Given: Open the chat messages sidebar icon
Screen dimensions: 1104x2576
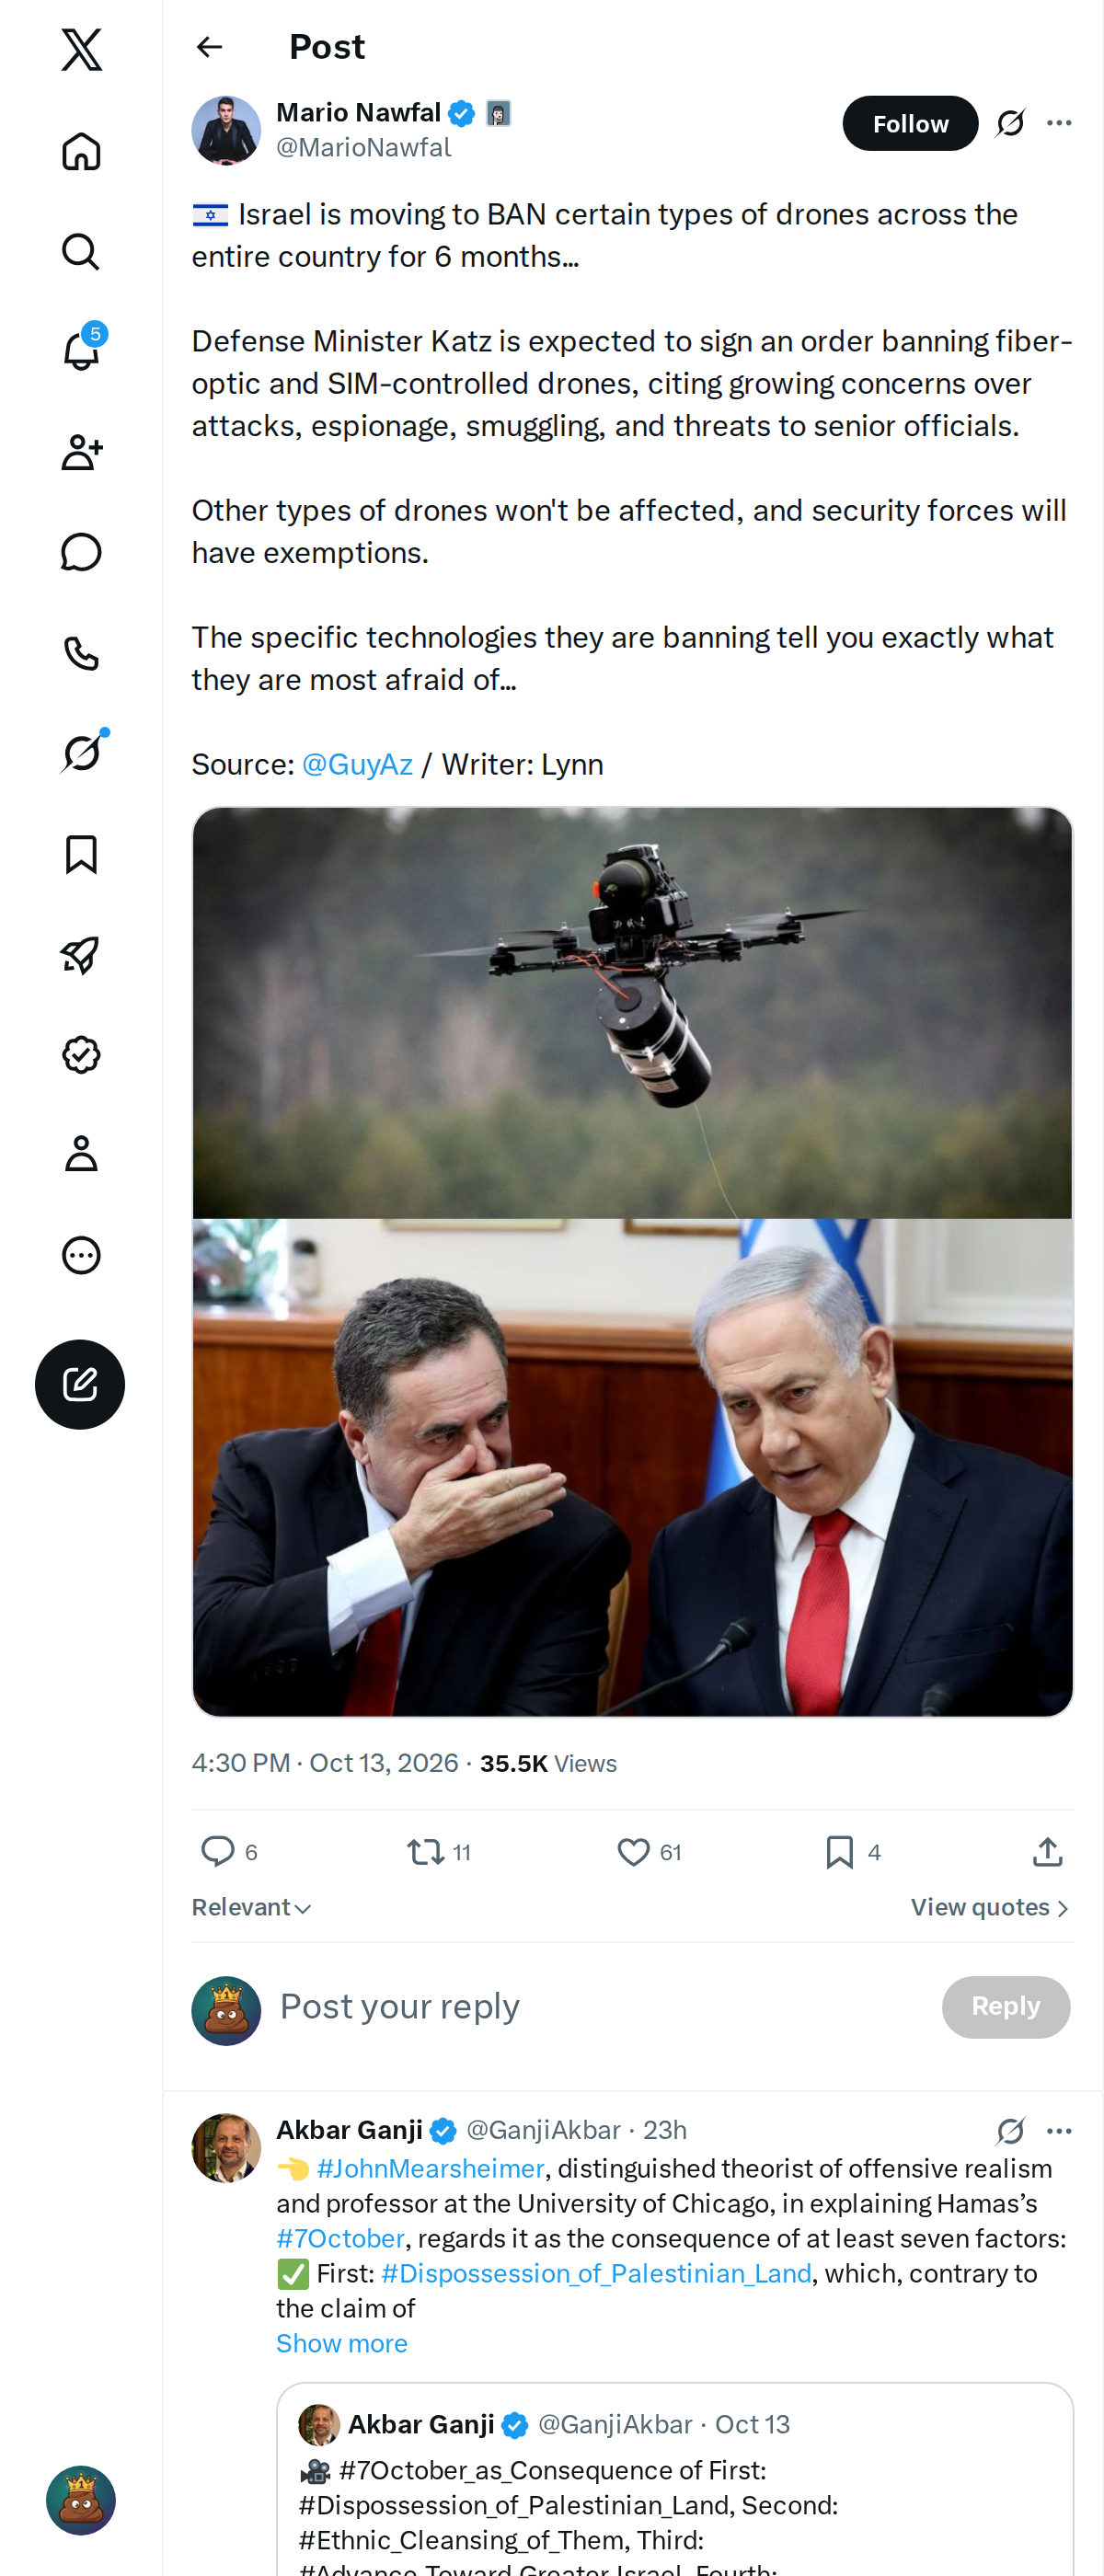Looking at the screenshot, I should pos(81,552).
